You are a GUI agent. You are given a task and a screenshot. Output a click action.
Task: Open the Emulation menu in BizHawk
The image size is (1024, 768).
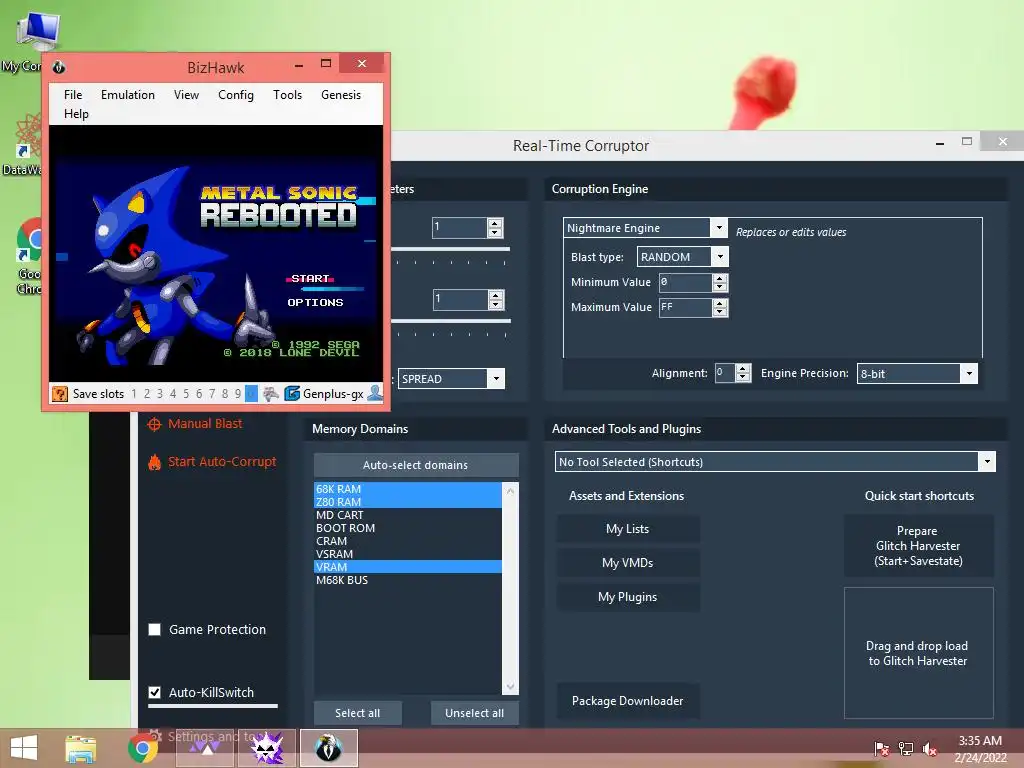coord(128,95)
